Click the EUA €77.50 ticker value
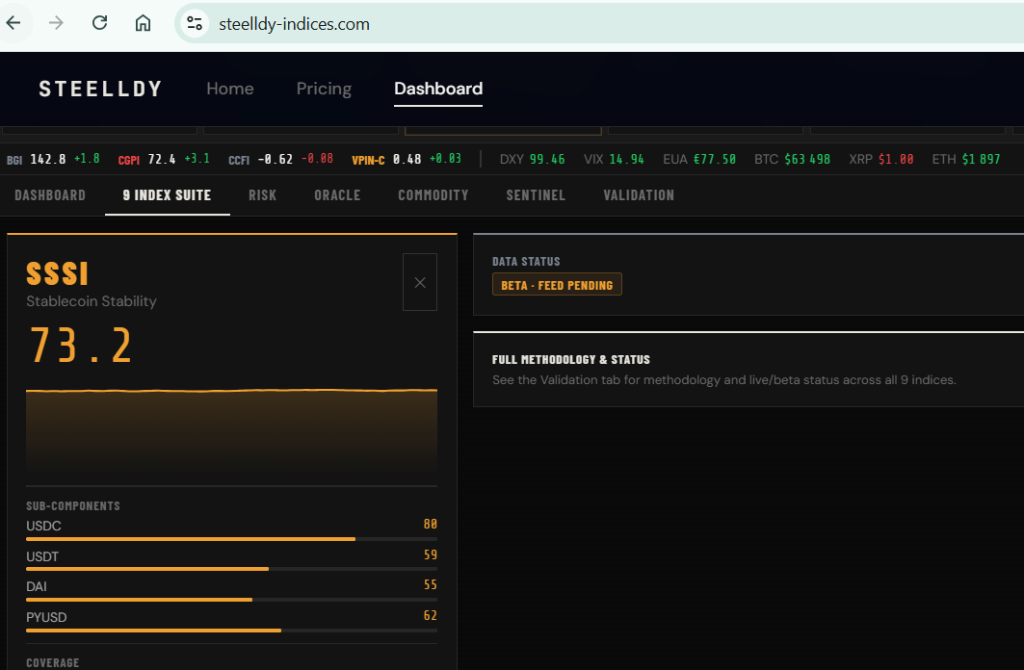1024x670 pixels. (699, 159)
